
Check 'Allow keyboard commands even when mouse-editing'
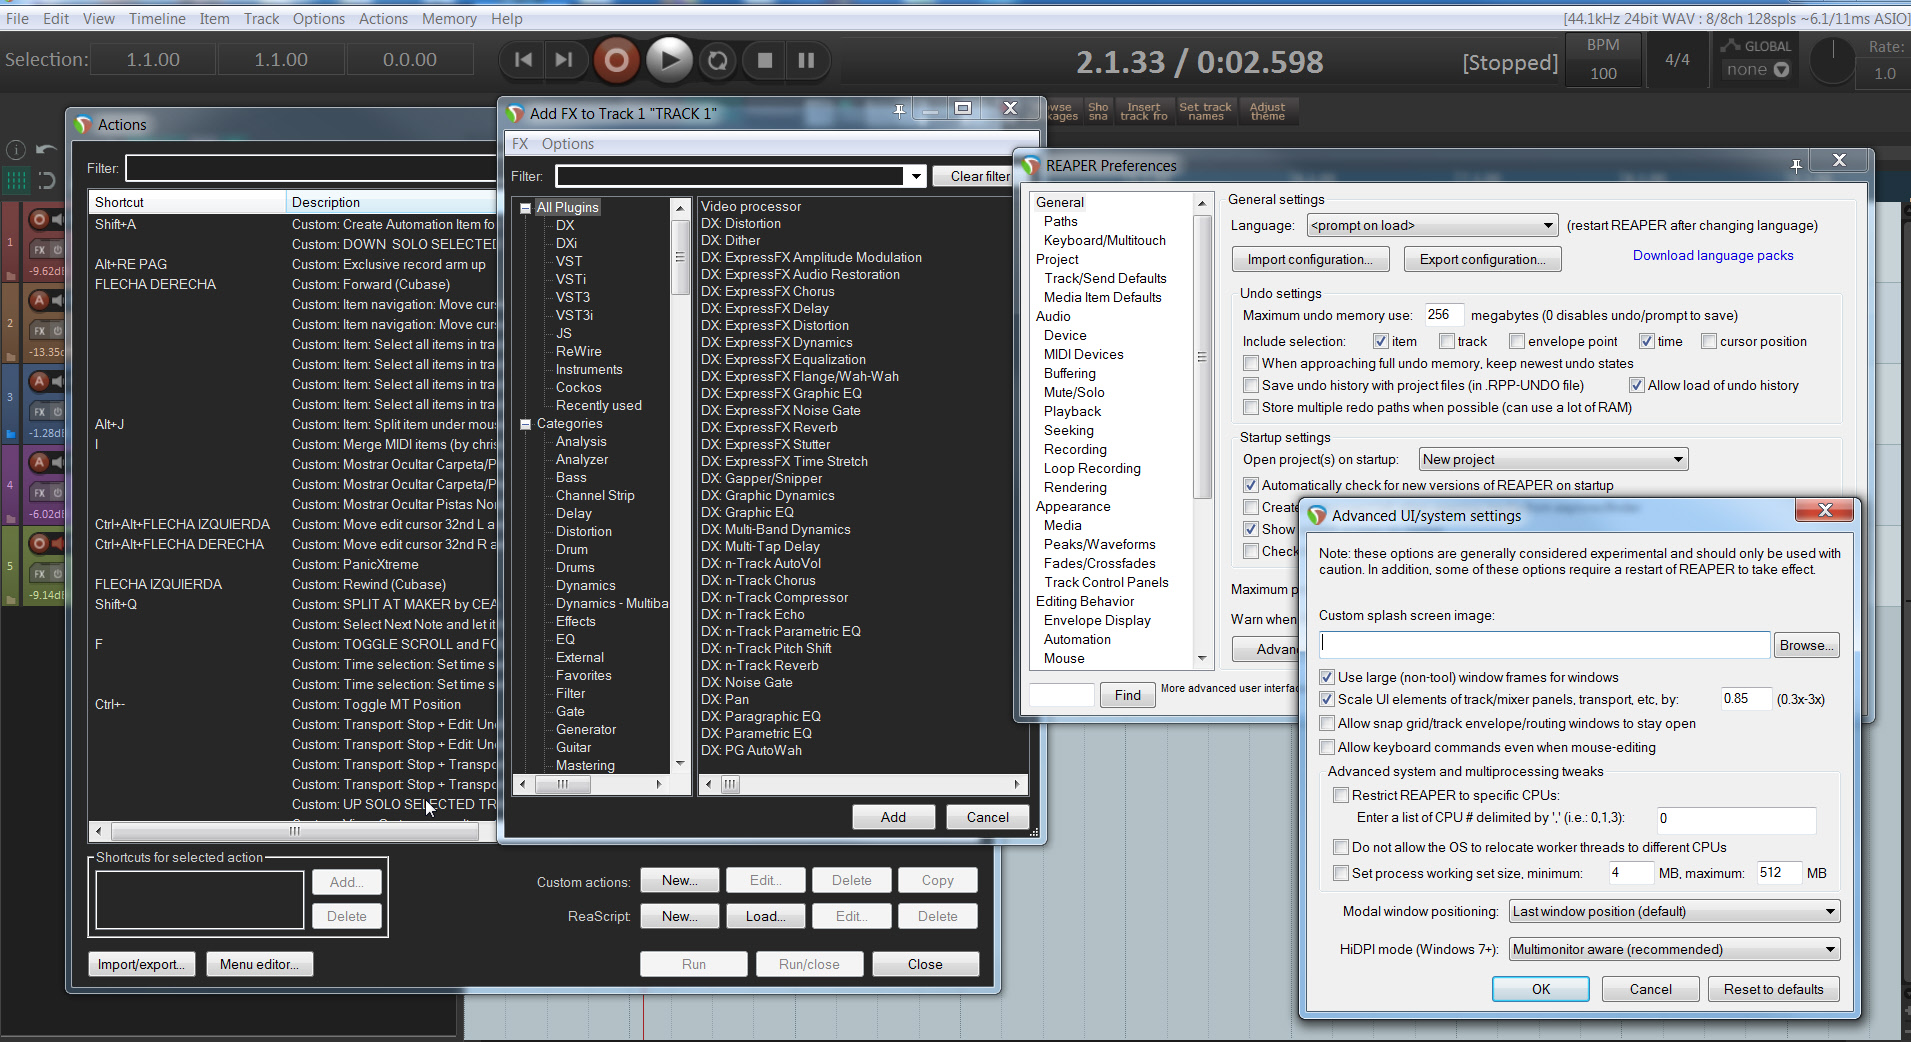(1327, 747)
